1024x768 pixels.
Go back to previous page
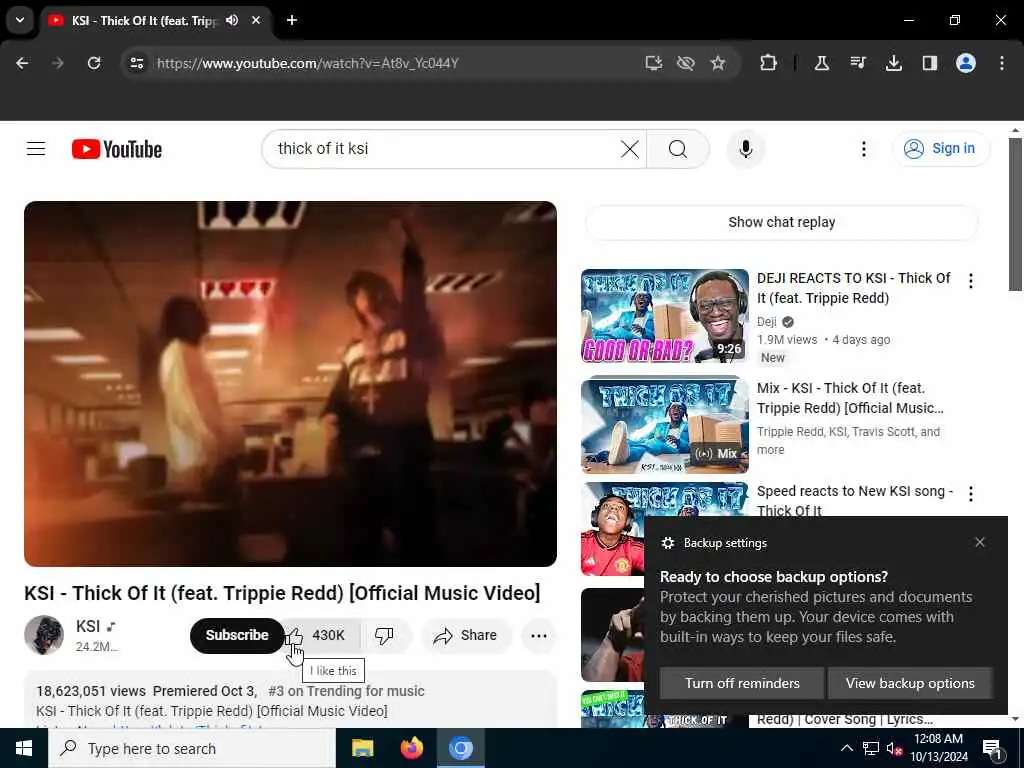(x=22, y=63)
